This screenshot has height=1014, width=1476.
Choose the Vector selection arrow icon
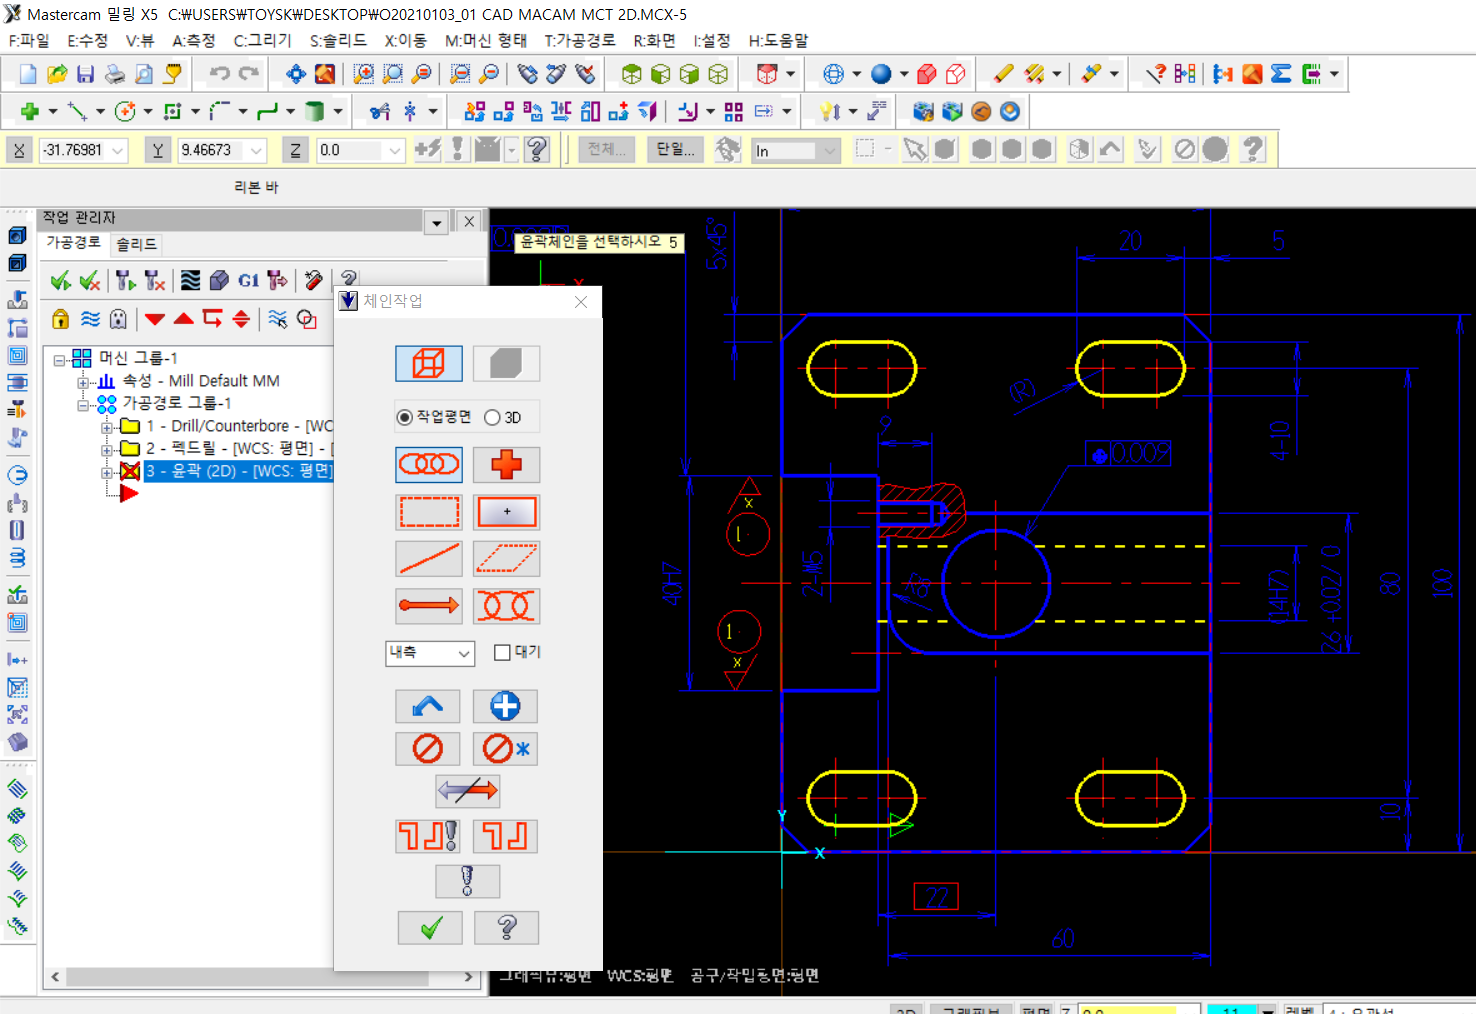point(429,606)
